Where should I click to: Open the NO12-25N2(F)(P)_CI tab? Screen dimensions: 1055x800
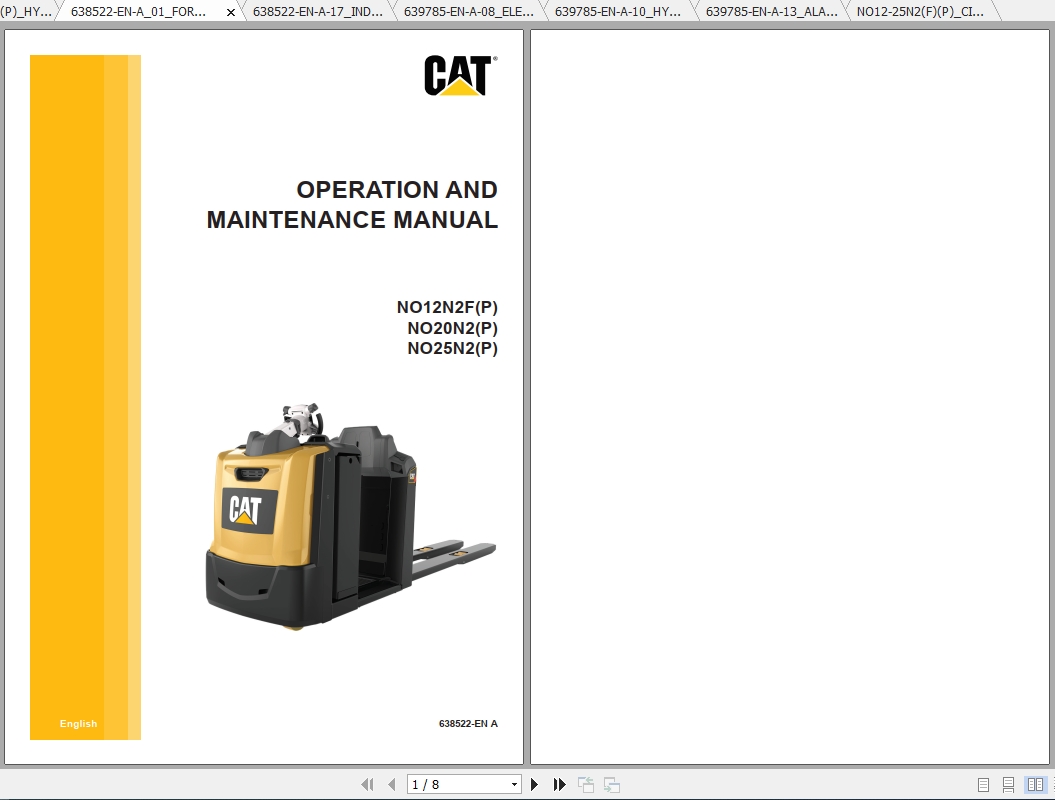click(x=919, y=12)
